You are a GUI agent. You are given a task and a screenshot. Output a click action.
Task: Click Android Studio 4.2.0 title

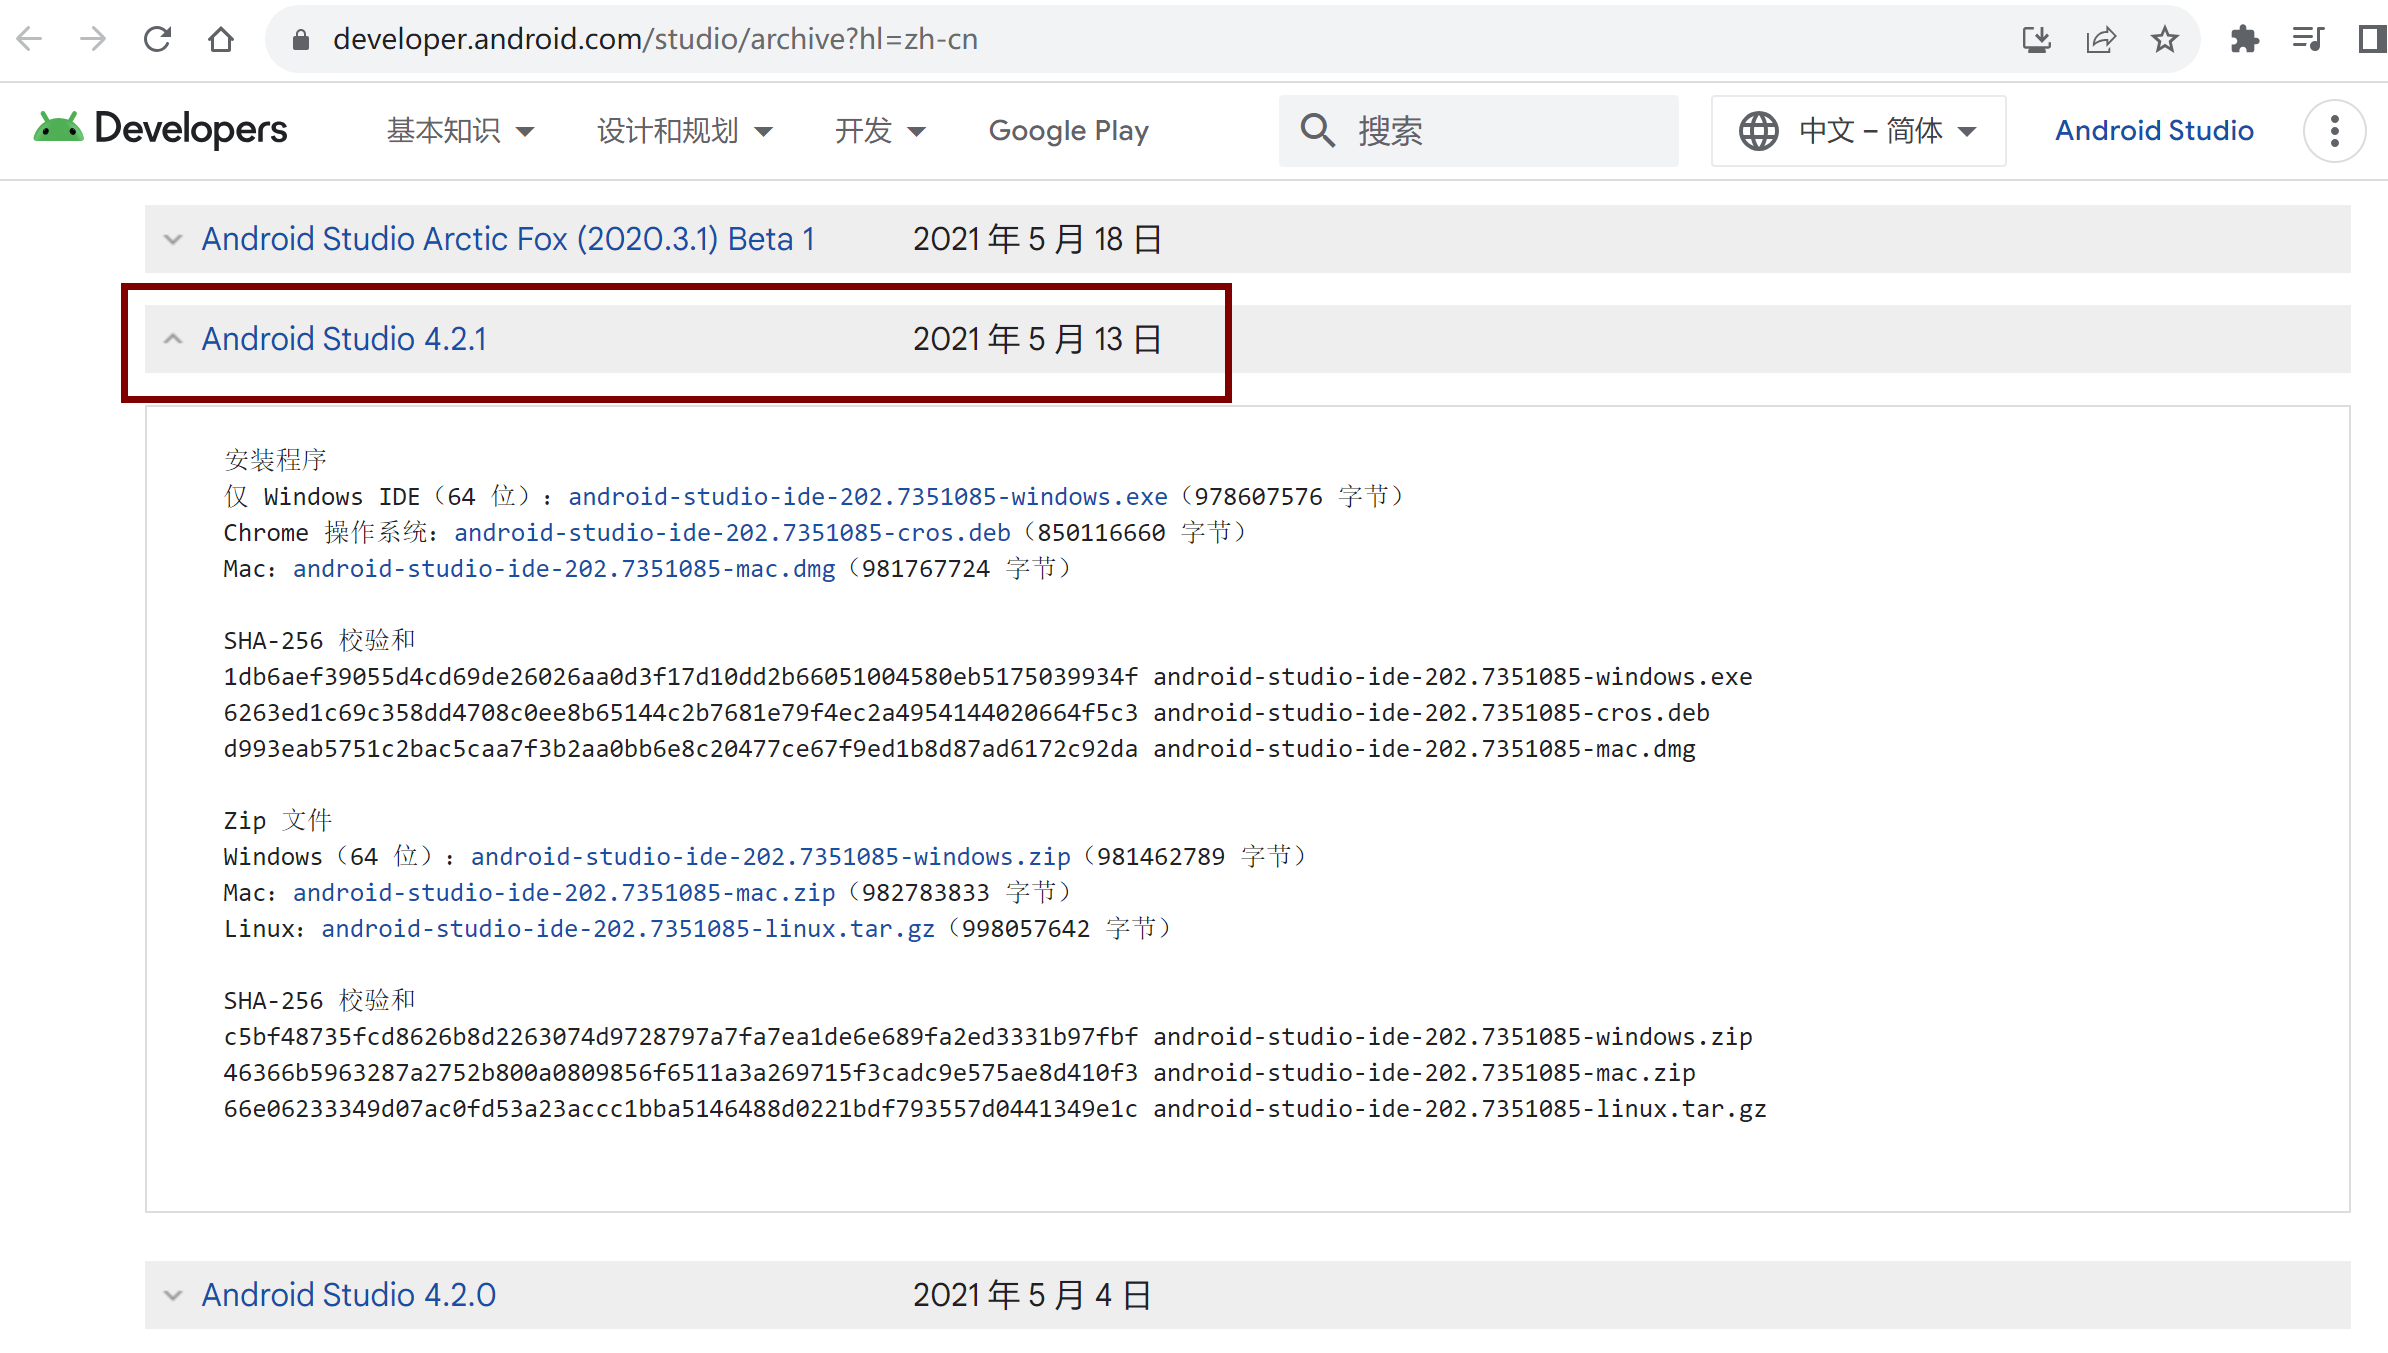(x=349, y=1296)
